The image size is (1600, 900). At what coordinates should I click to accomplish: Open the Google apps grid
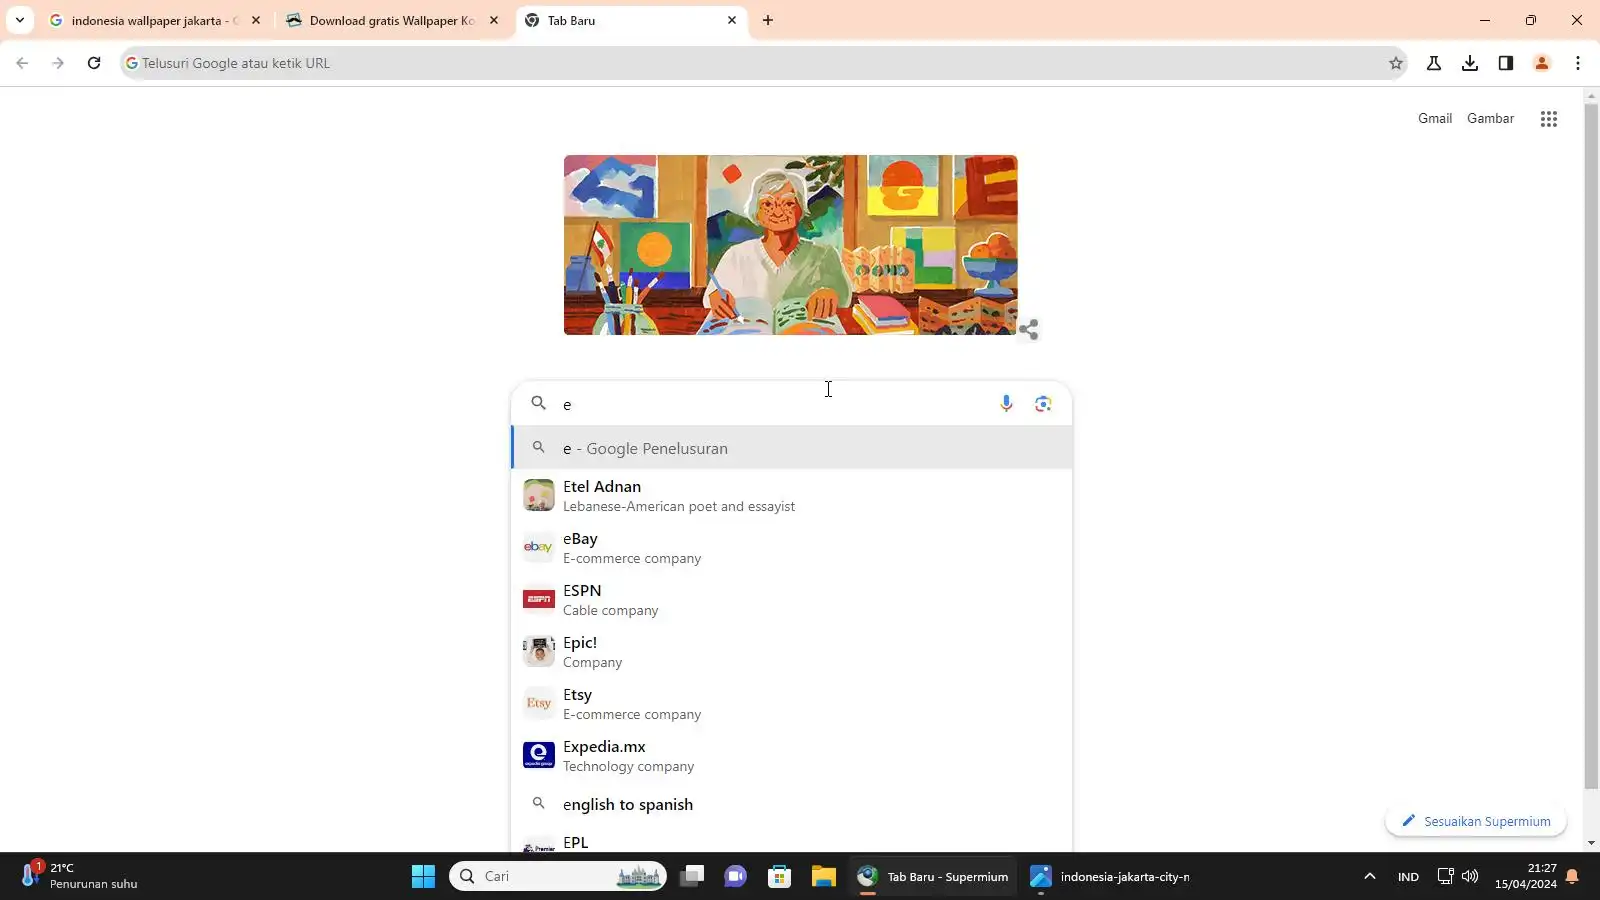click(x=1549, y=119)
